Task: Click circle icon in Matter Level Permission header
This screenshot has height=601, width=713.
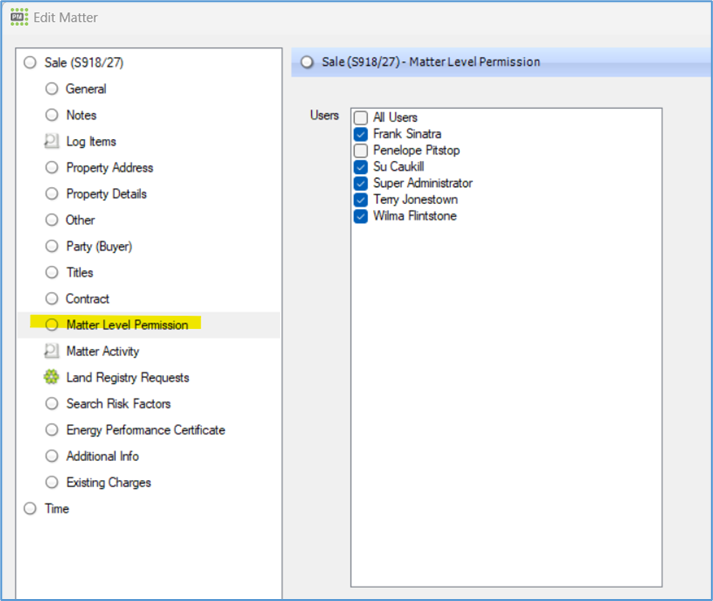Action: [307, 62]
